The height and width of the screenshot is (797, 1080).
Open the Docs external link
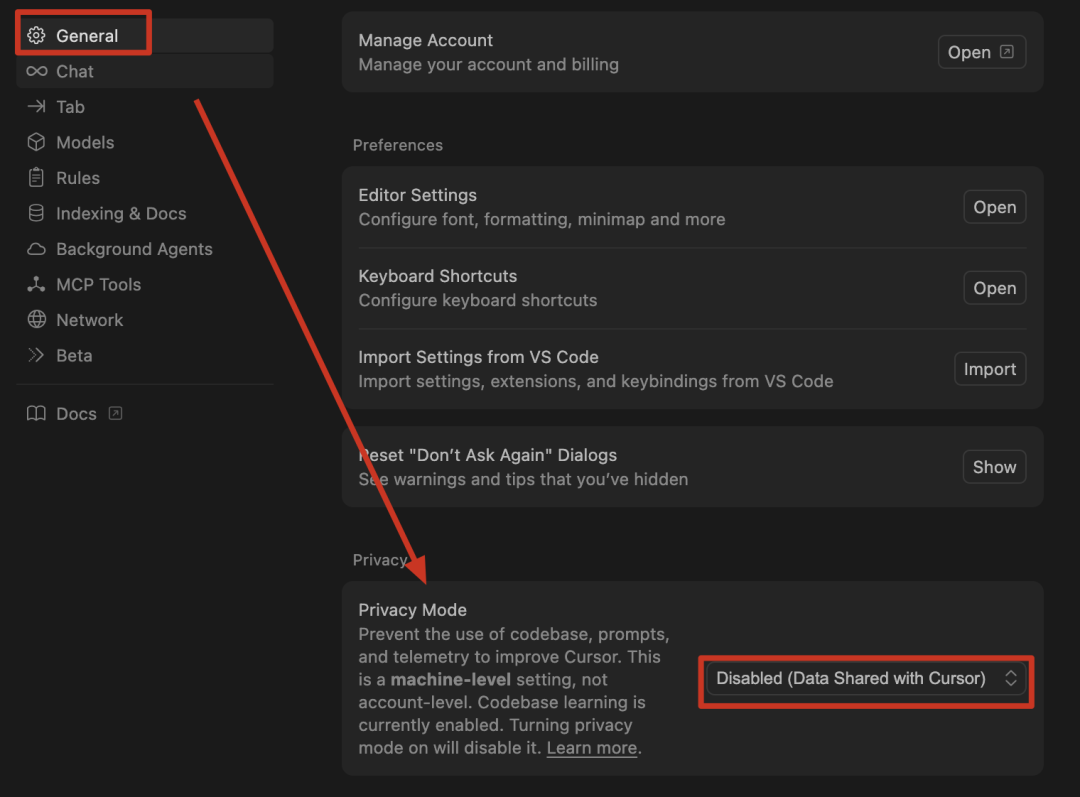pos(145,413)
